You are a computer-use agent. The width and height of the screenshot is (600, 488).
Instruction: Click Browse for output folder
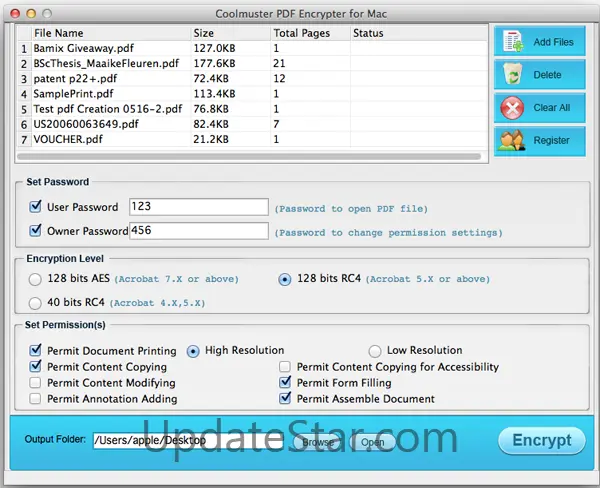click(317, 442)
